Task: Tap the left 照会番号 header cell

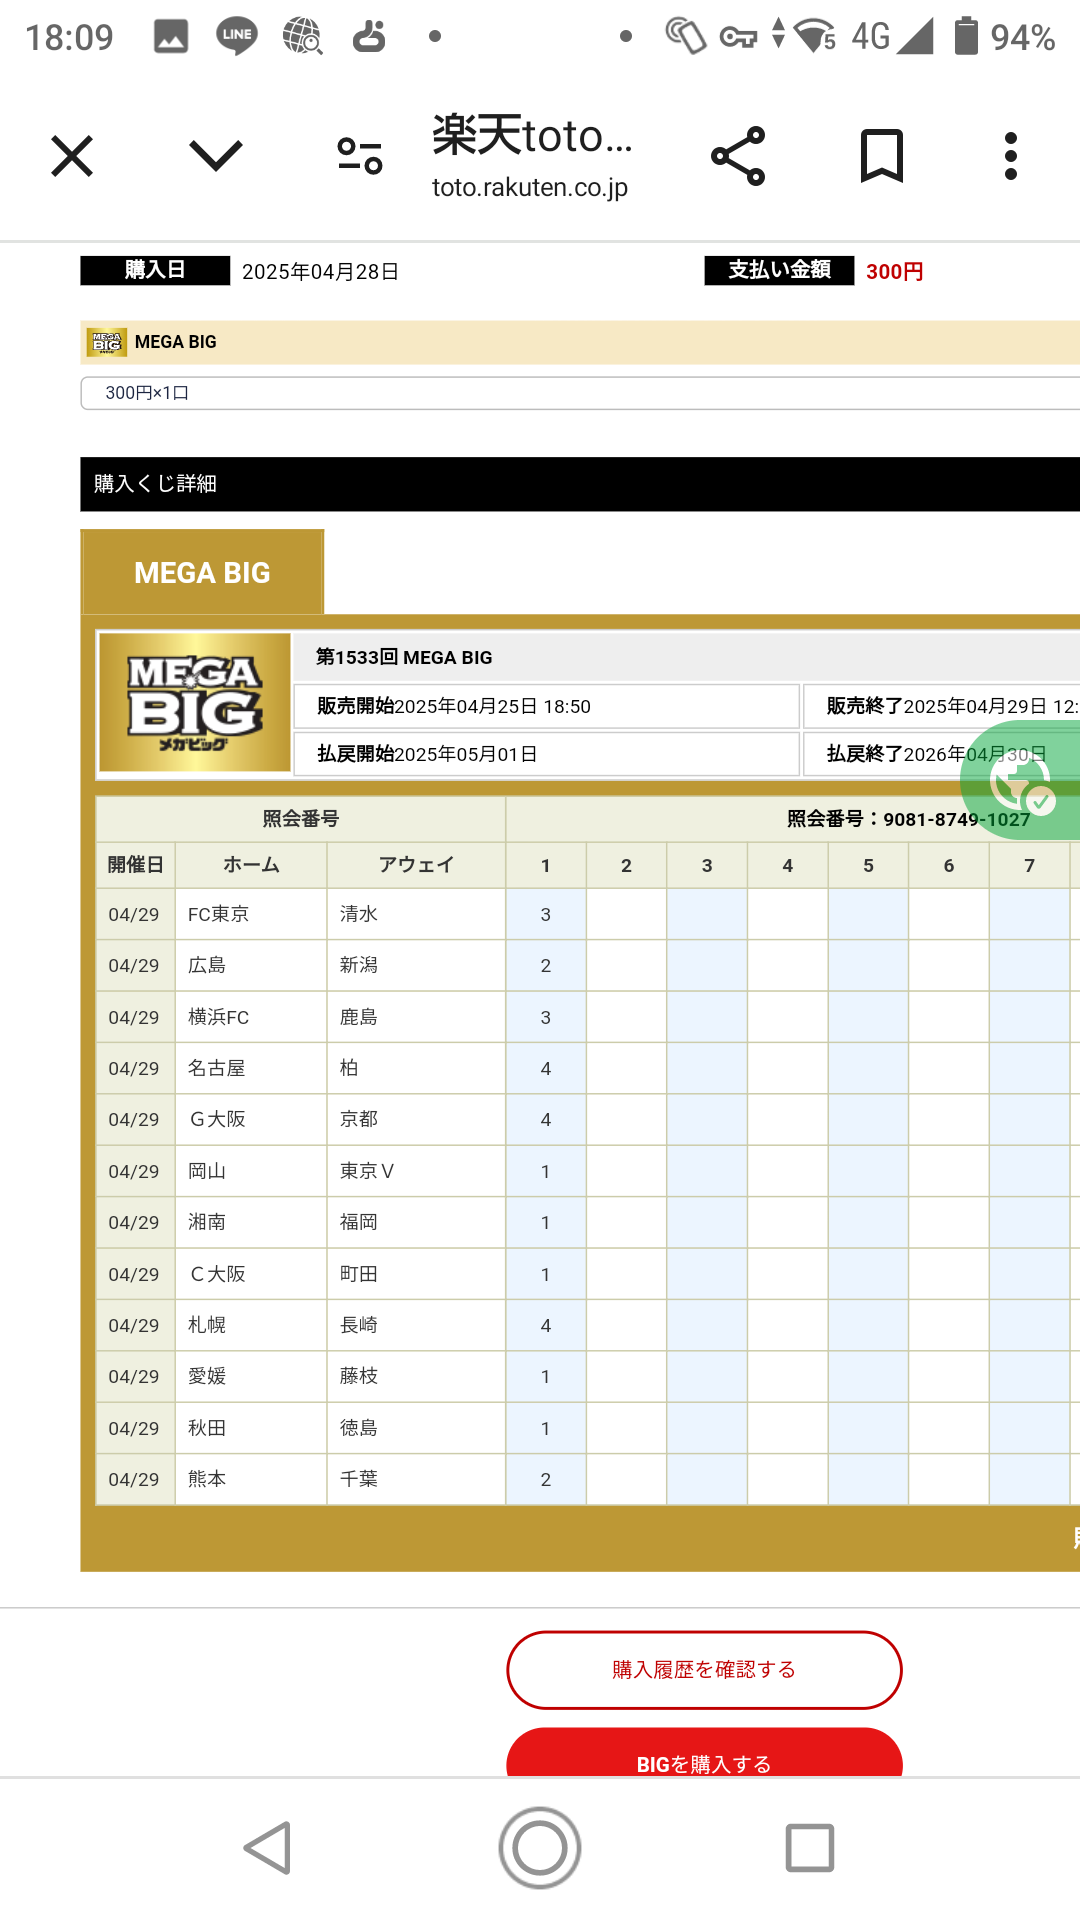Action: (x=301, y=819)
